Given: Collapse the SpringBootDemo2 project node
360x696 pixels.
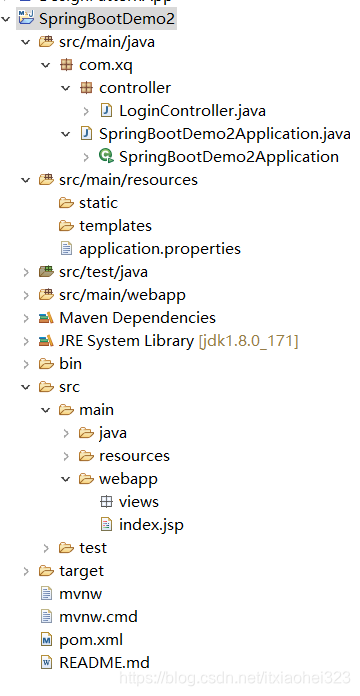Looking at the screenshot, I should click(x=6, y=19).
